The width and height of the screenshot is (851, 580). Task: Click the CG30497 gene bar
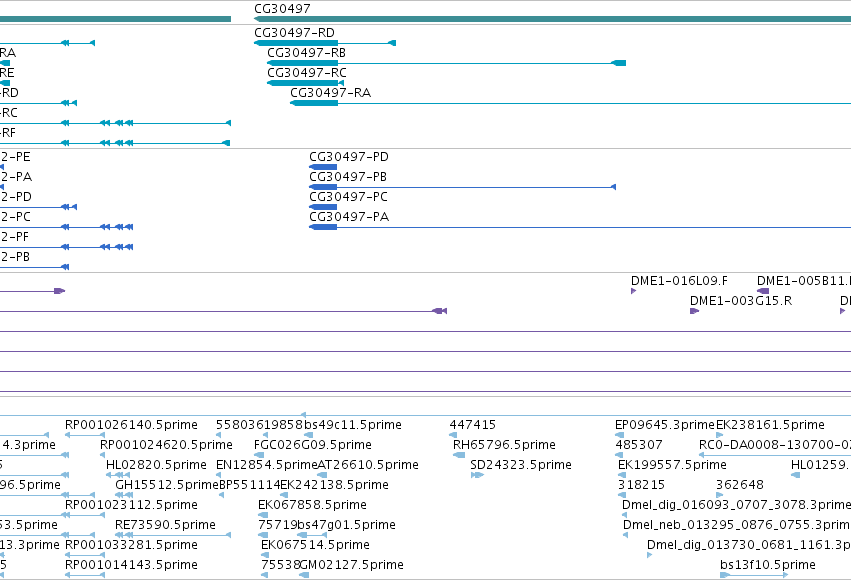pyautogui.click(x=552, y=19)
